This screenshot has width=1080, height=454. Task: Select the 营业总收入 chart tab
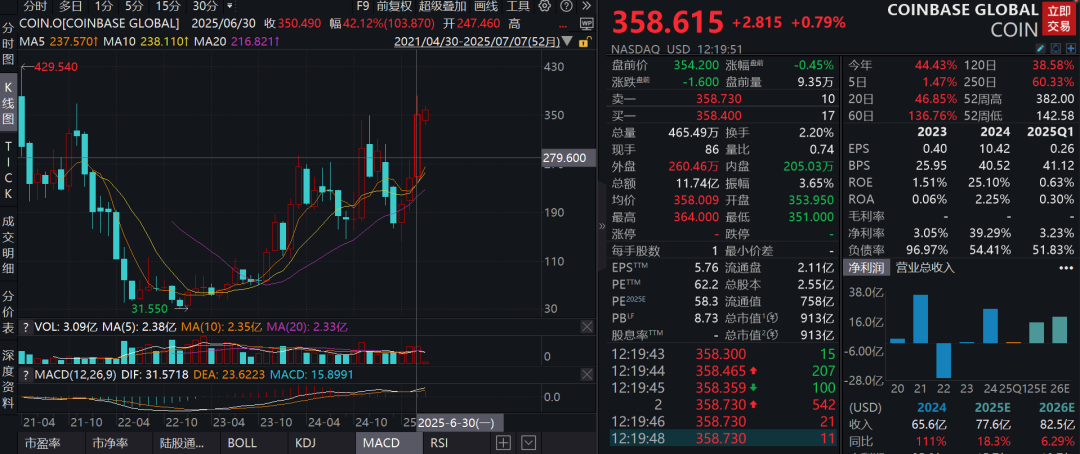tap(924, 267)
